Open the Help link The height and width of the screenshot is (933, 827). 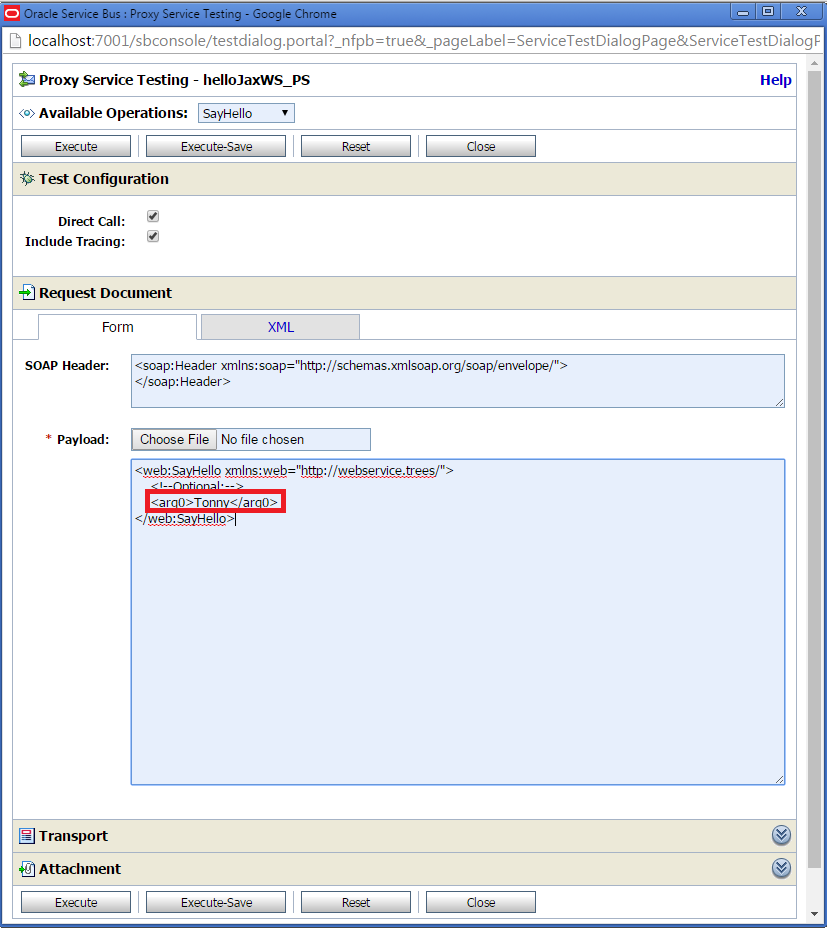pos(775,80)
